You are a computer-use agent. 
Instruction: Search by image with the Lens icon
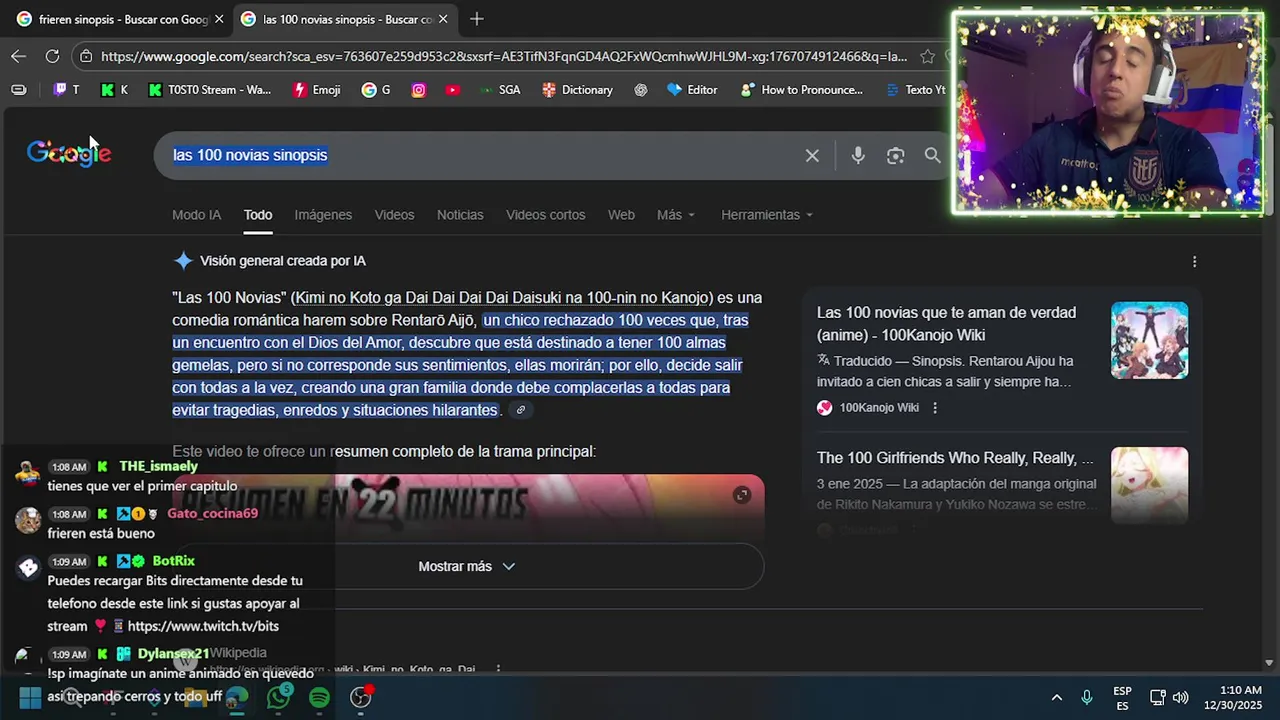[895, 155]
